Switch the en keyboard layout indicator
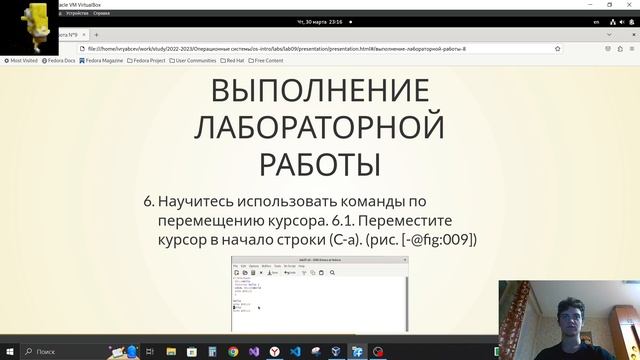 (x=596, y=22)
